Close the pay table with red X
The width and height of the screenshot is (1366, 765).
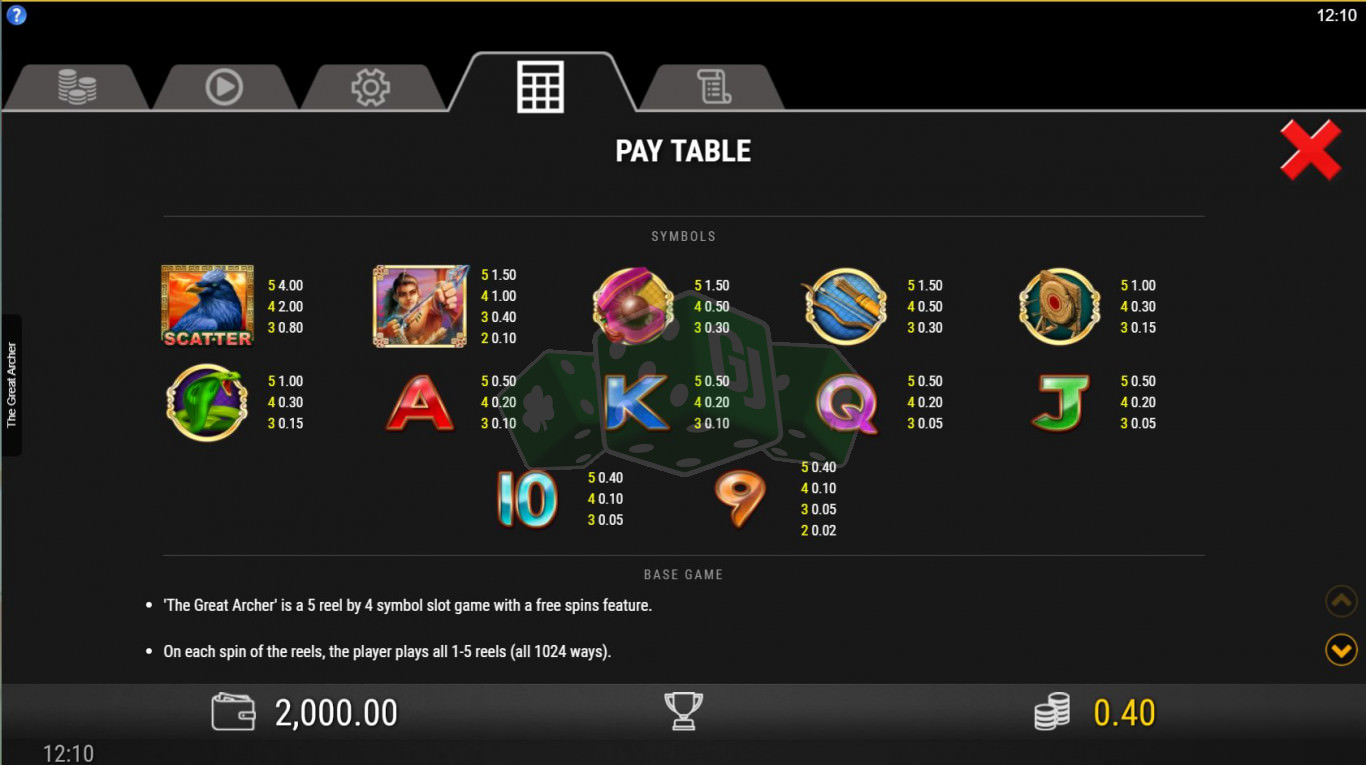(x=1310, y=150)
